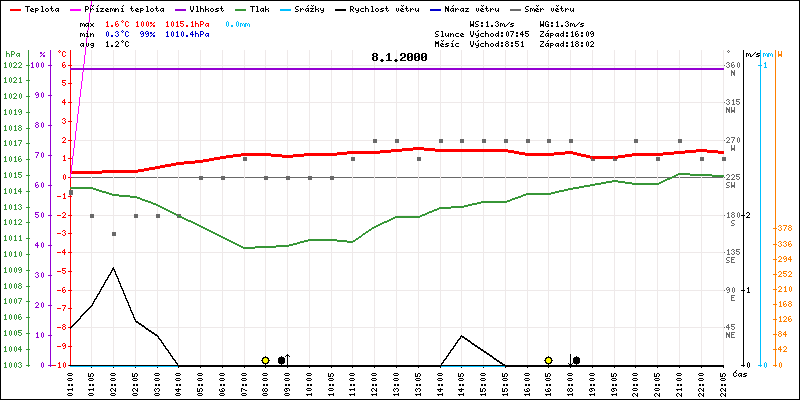The width and height of the screenshot is (800, 400).
Task: Click the wind speed peak at 02:00
Action: tap(114, 268)
